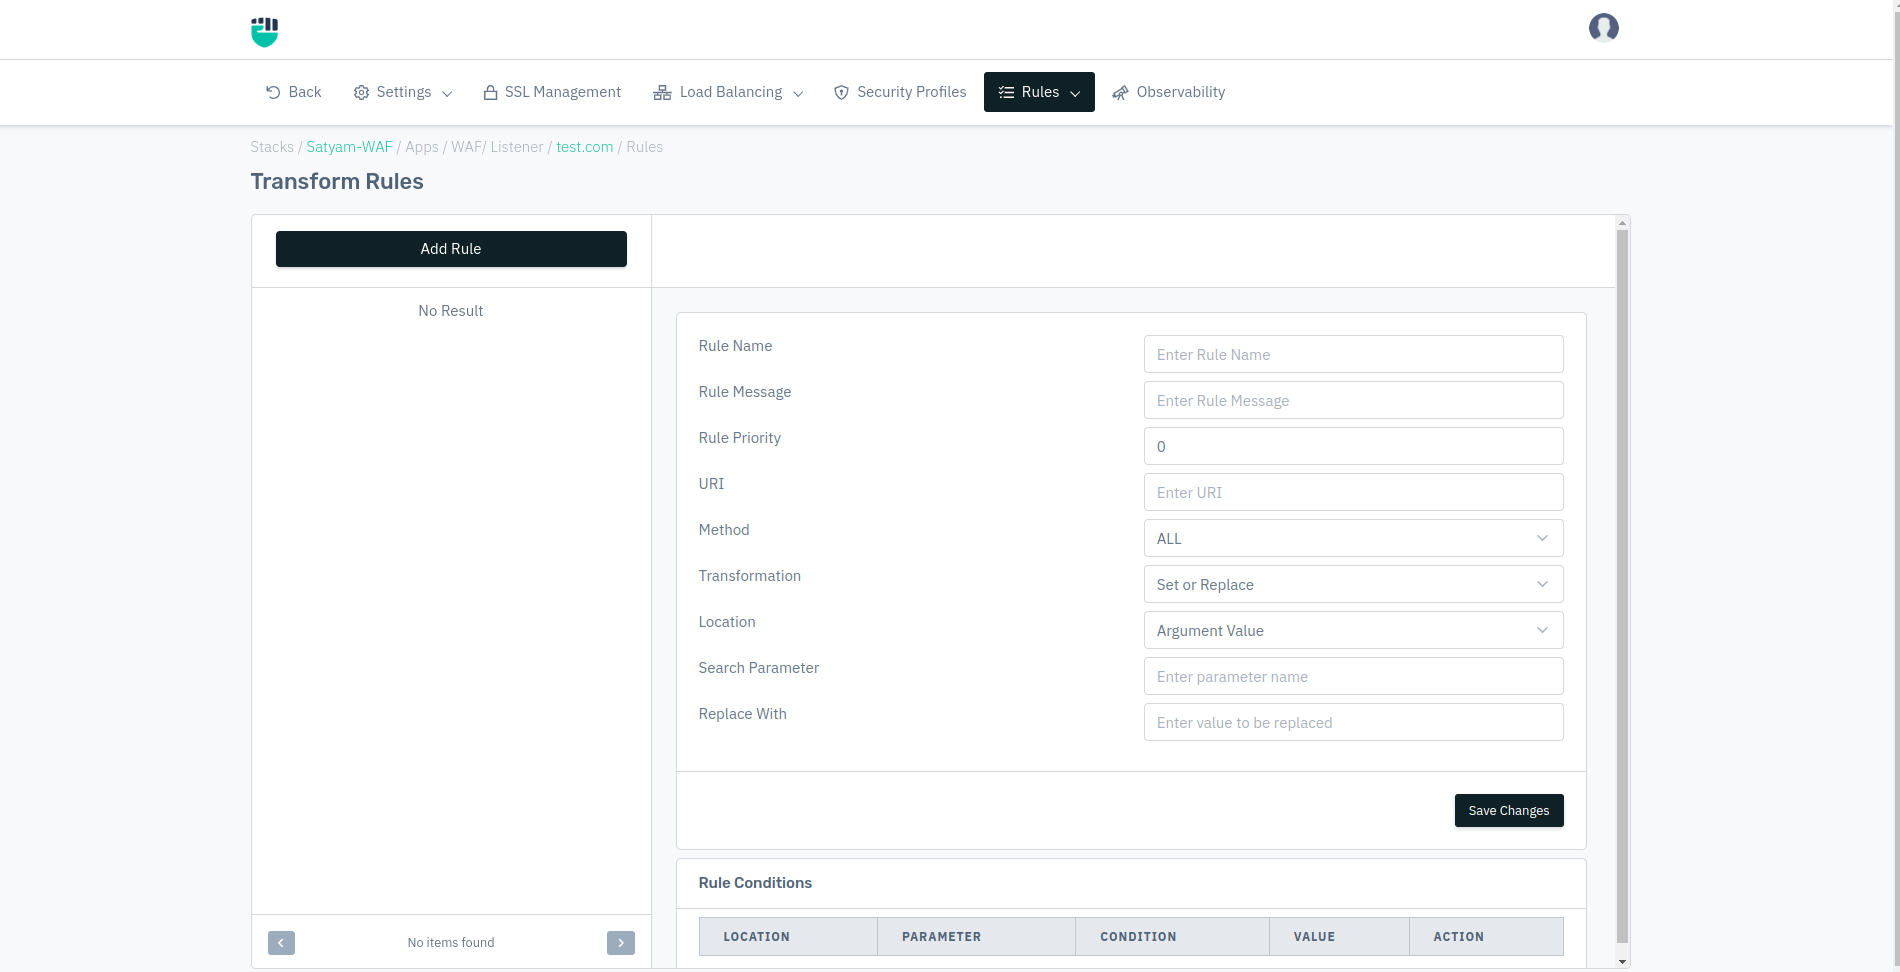Expand the Method dropdown
Screen dimensions: 1900x972
1352,538
